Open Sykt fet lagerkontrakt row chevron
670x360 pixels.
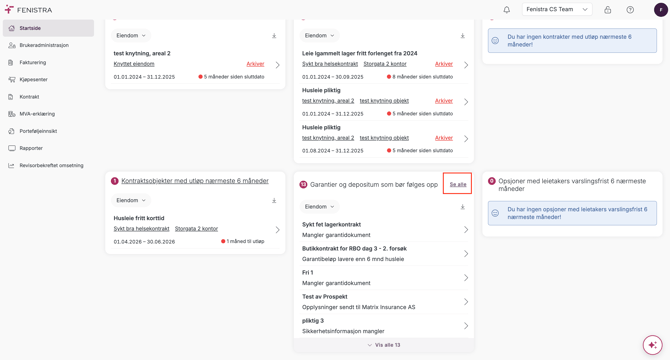pos(466,230)
